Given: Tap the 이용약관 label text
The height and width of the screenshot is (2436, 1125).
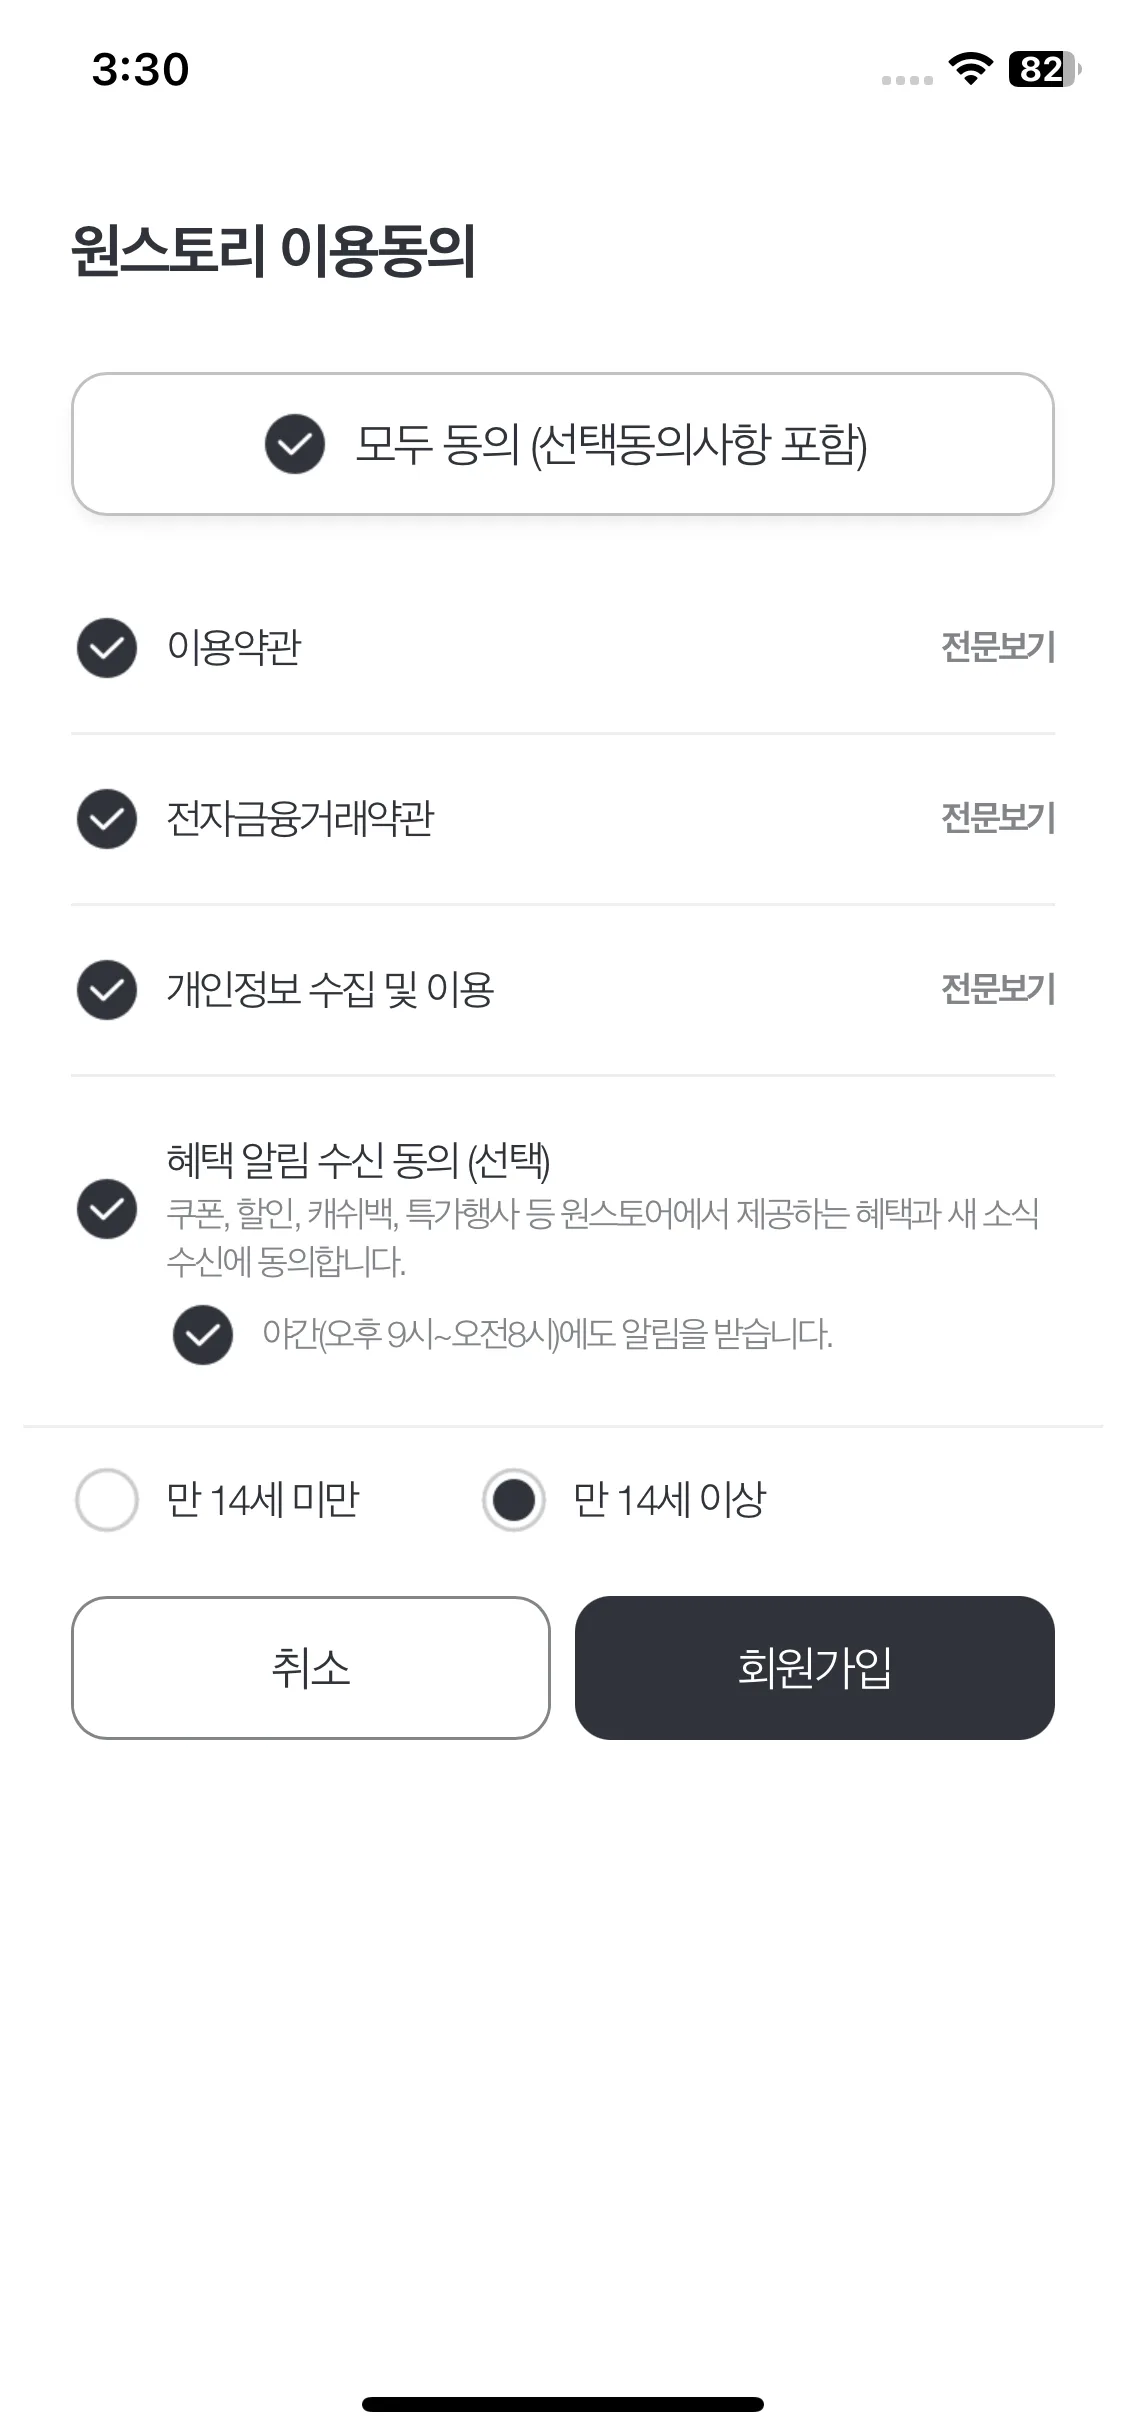Looking at the screenshot, I should 234,648.
